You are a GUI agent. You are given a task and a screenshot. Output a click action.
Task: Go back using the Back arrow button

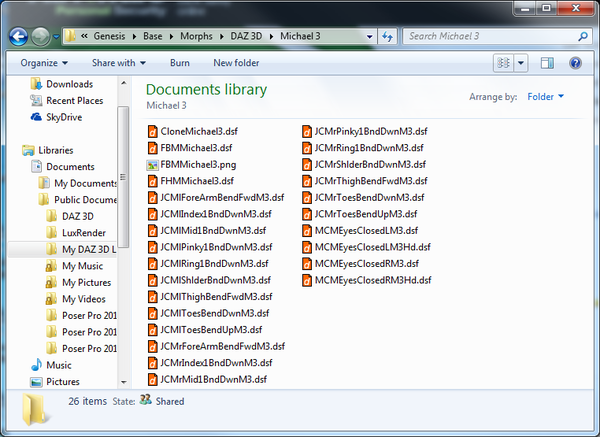(x=18, y=37)
